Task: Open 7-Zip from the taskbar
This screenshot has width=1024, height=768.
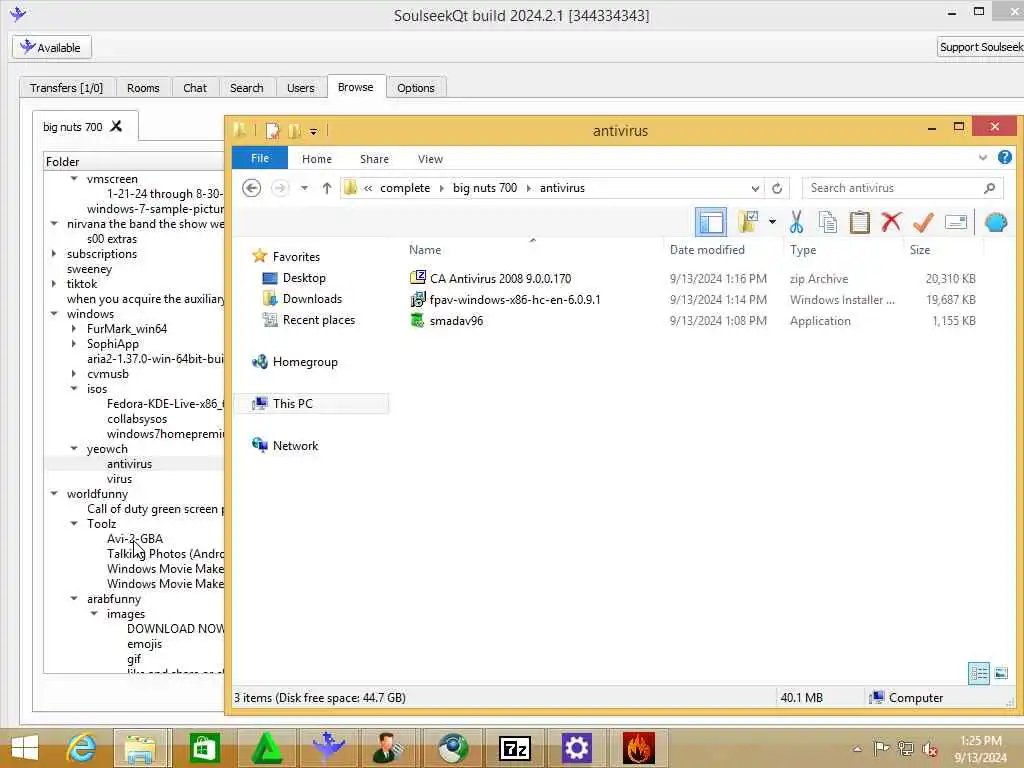Action: pyautogui.click(x=514, y=748)
